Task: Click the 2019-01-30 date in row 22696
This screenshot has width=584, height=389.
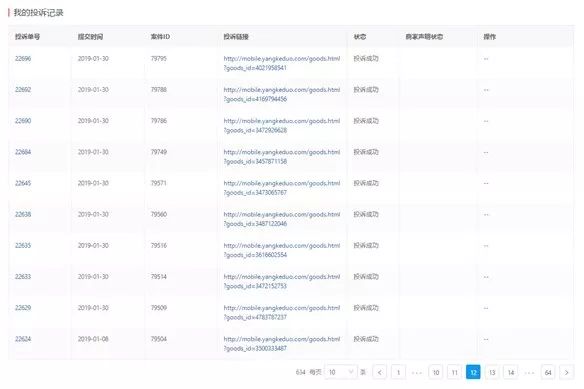Action: 93,58
